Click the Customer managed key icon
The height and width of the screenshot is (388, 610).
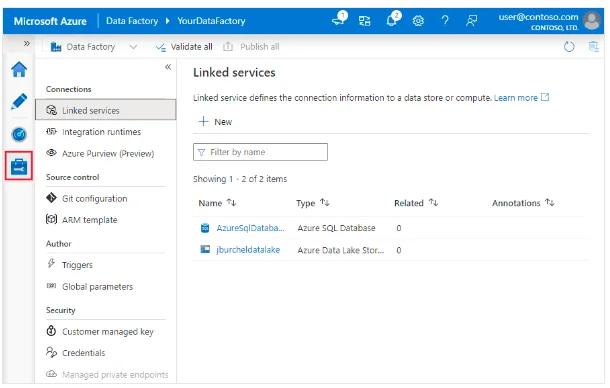[x=51, y=331]
